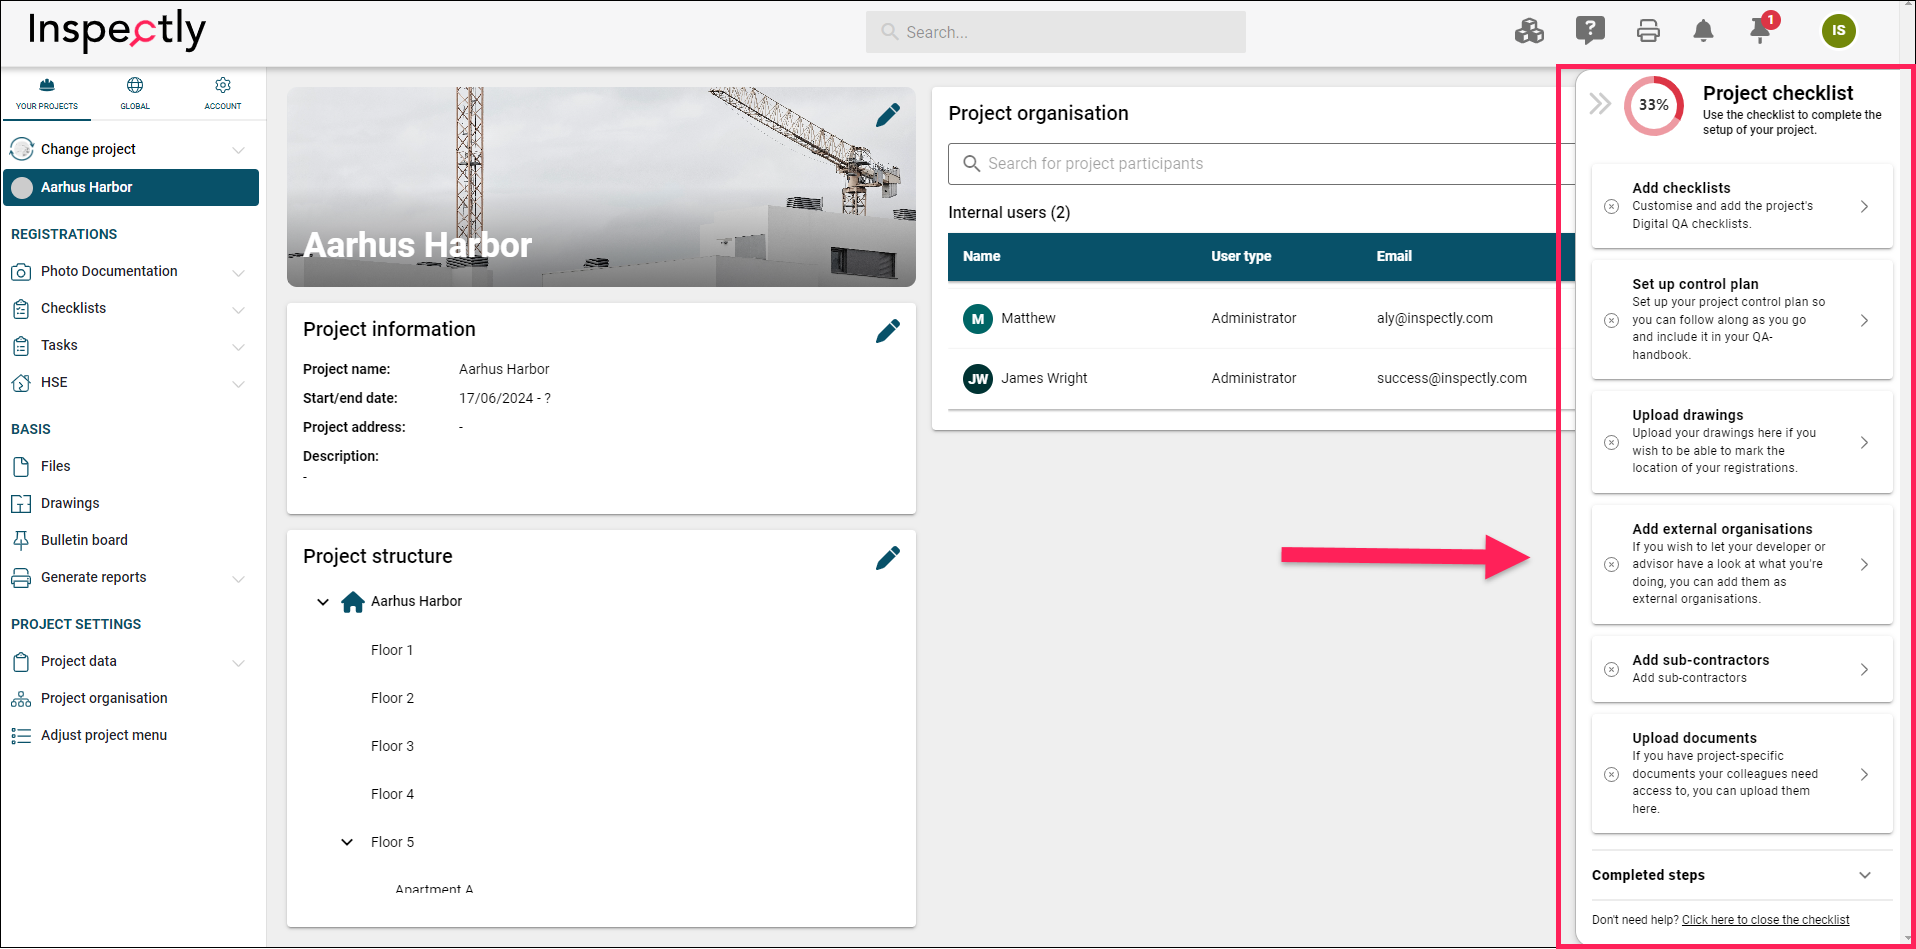This screenshot has height=949, width=1916.
Task: Collapse the Aarhus Harbor tree node
Action: (323, 602)
